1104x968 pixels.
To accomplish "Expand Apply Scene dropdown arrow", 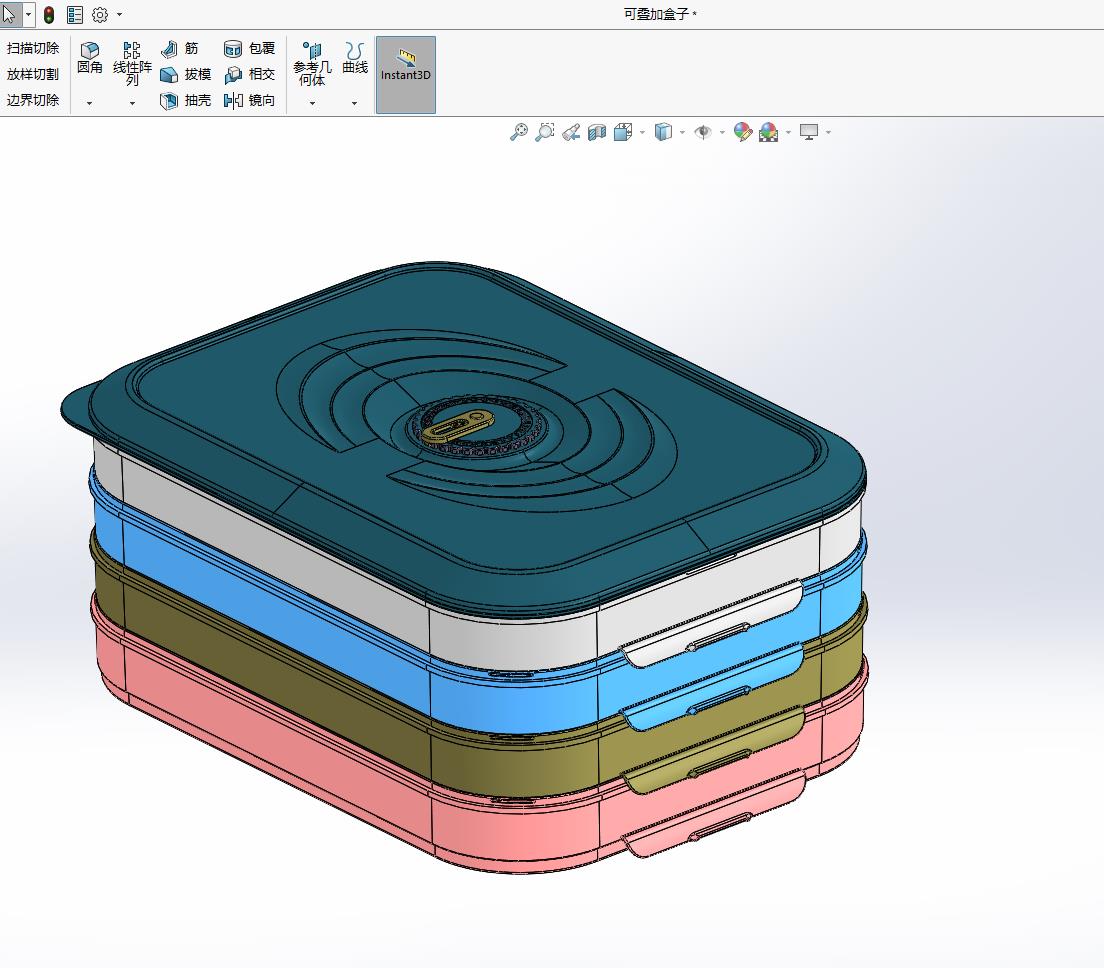I will (x=788, y=132).
